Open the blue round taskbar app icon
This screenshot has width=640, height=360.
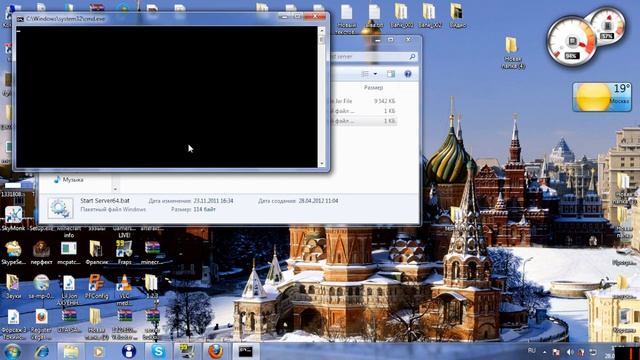[x=129, y=351]
